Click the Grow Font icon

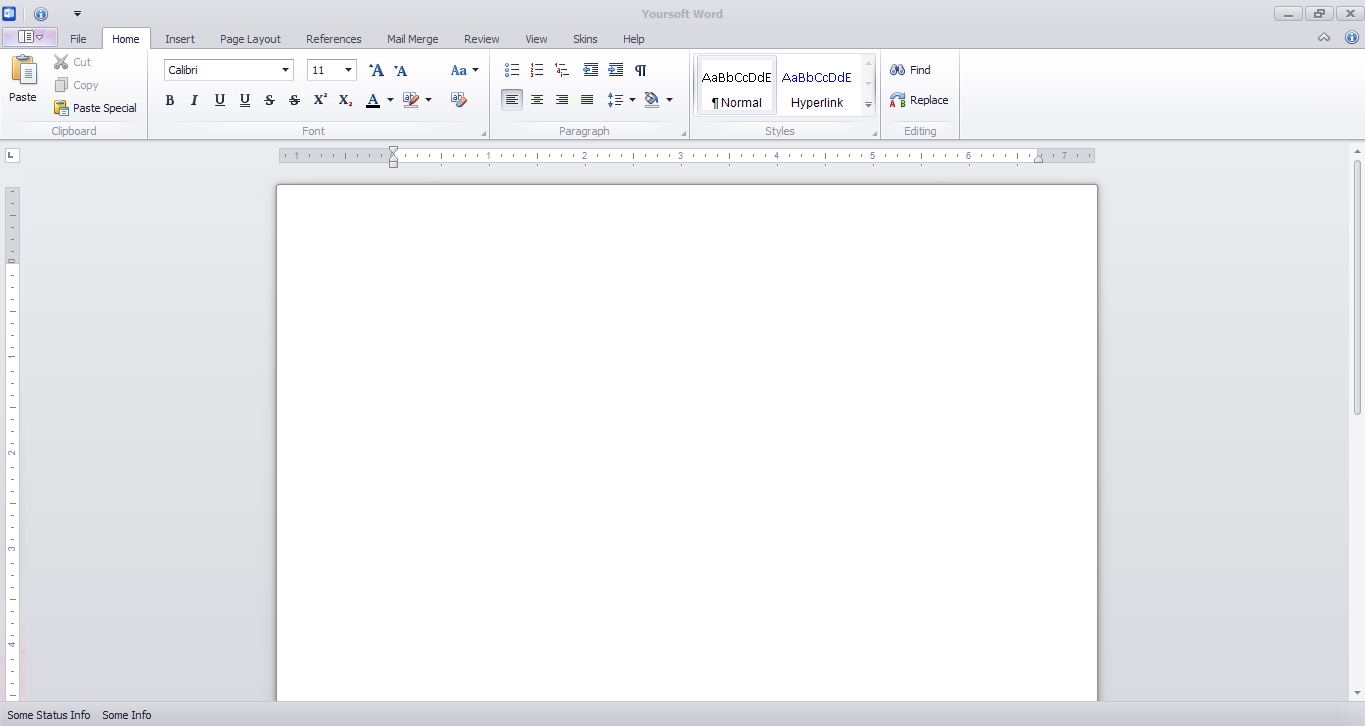(376, 70)
